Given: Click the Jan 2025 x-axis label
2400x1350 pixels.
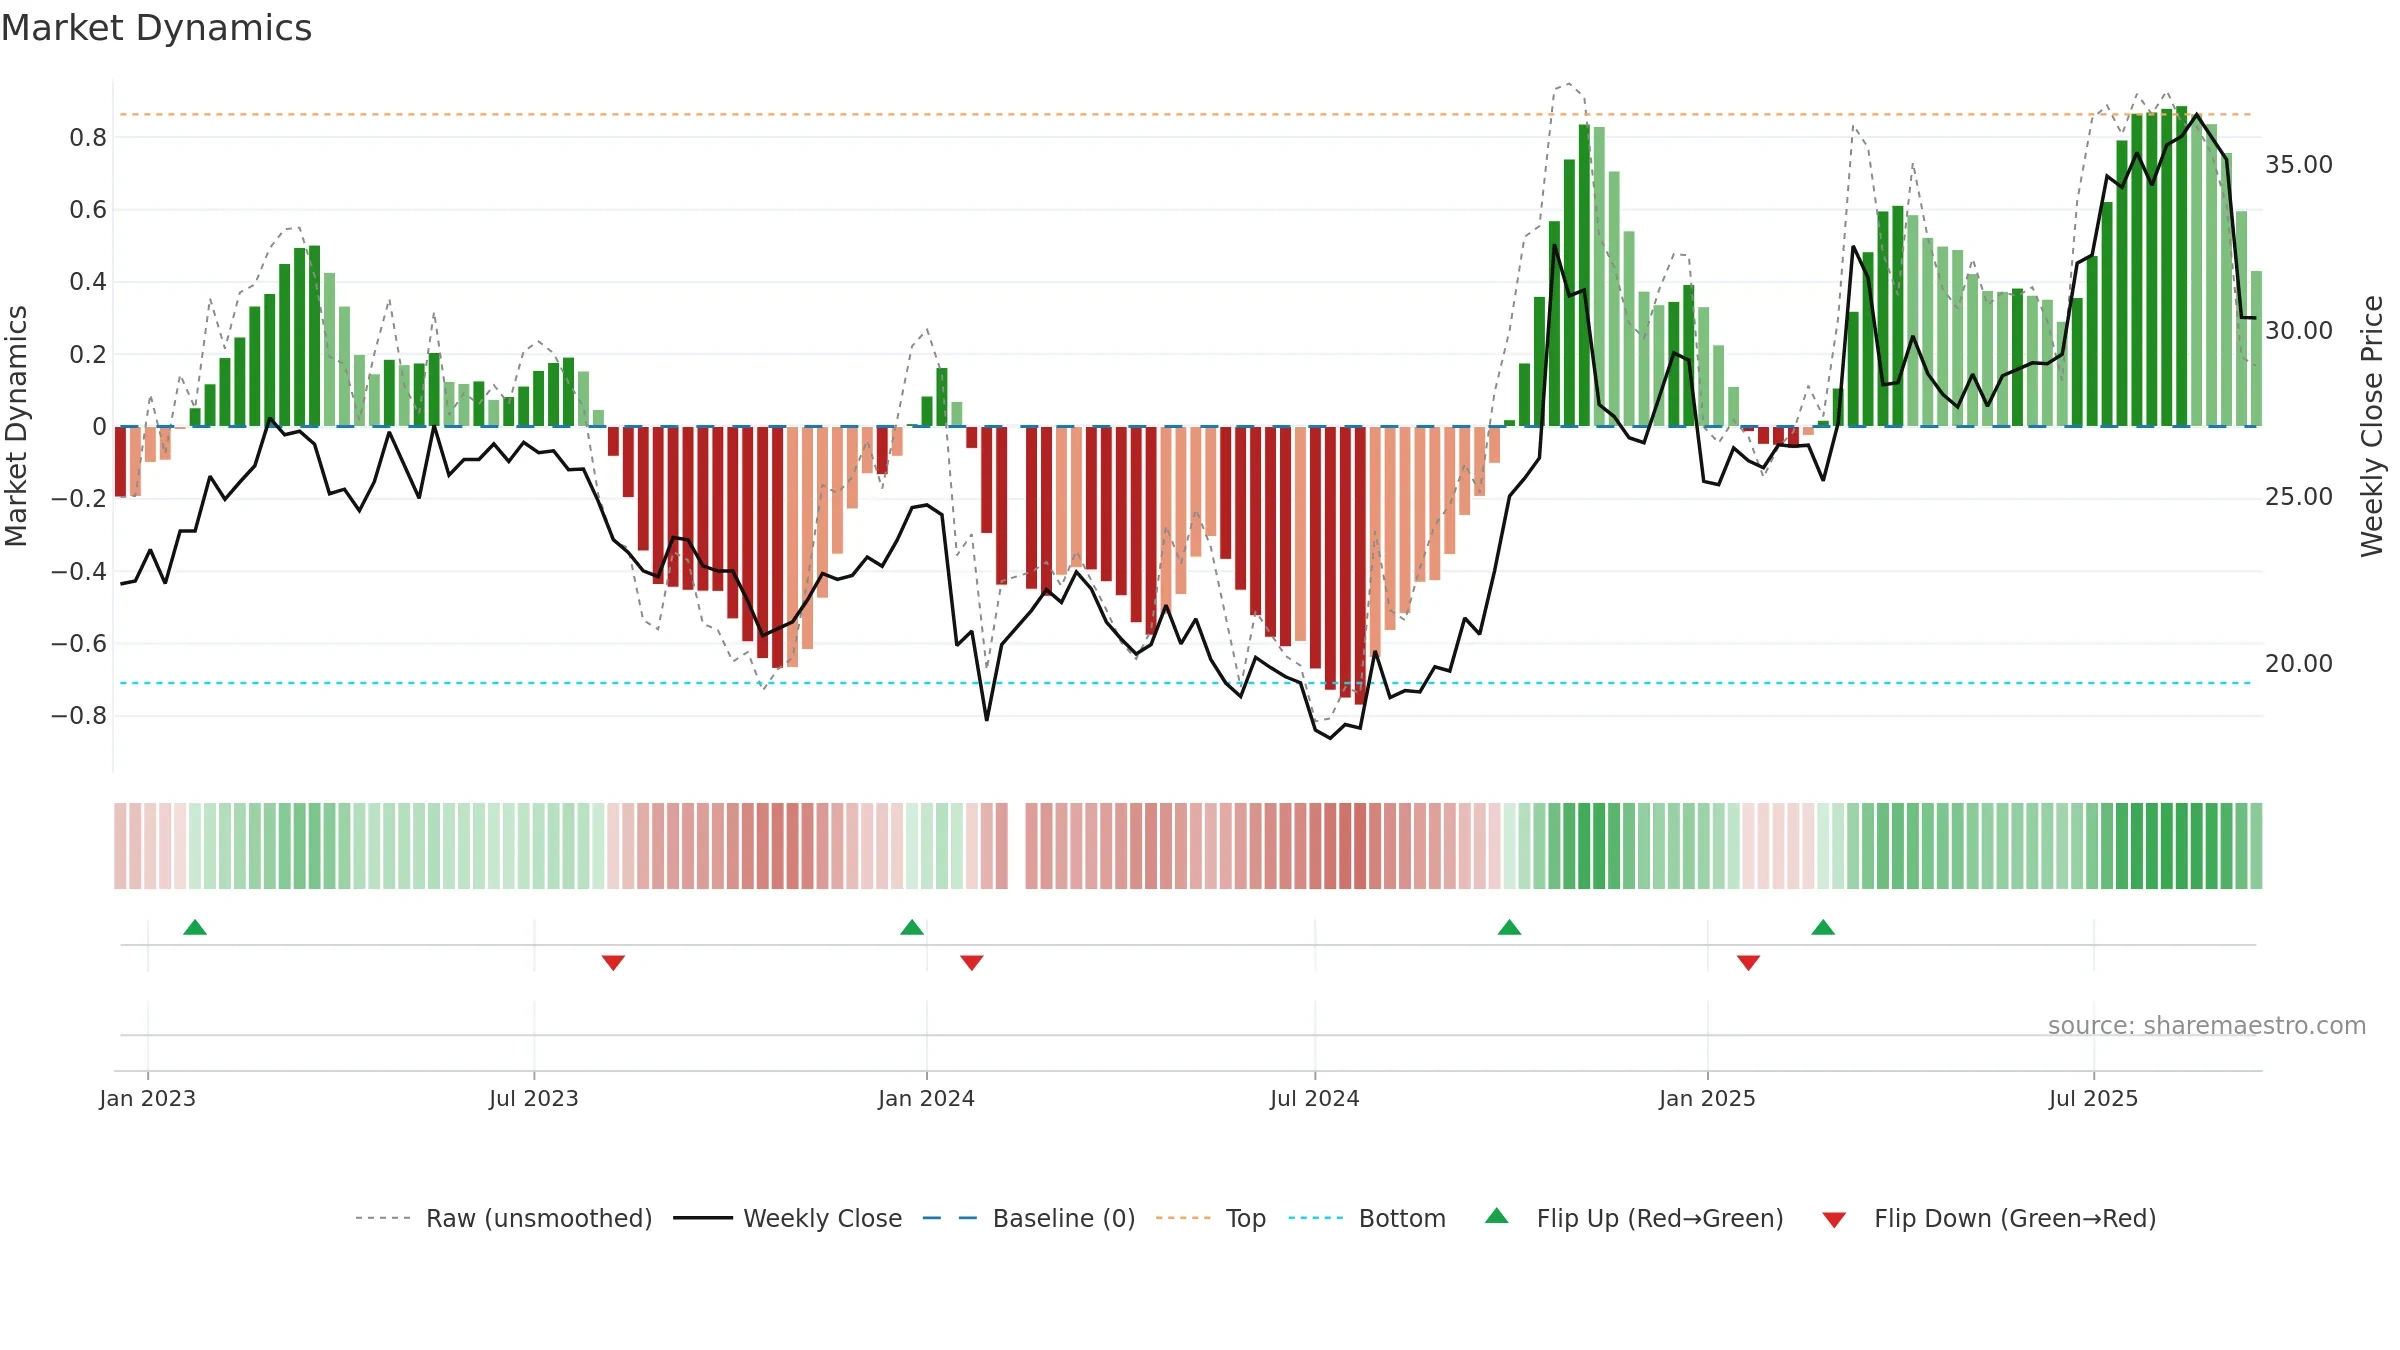Looking at the screenshot, I should (1708, 1098).
